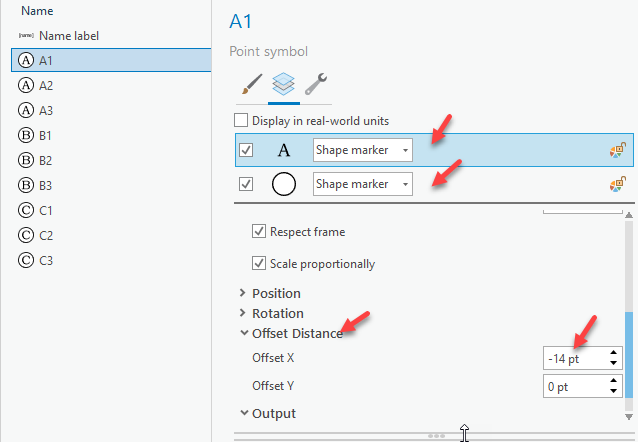Click the Offset X value field
This screenshot has height=442, width=638.
pyautogui.click(x=575, y=358)
